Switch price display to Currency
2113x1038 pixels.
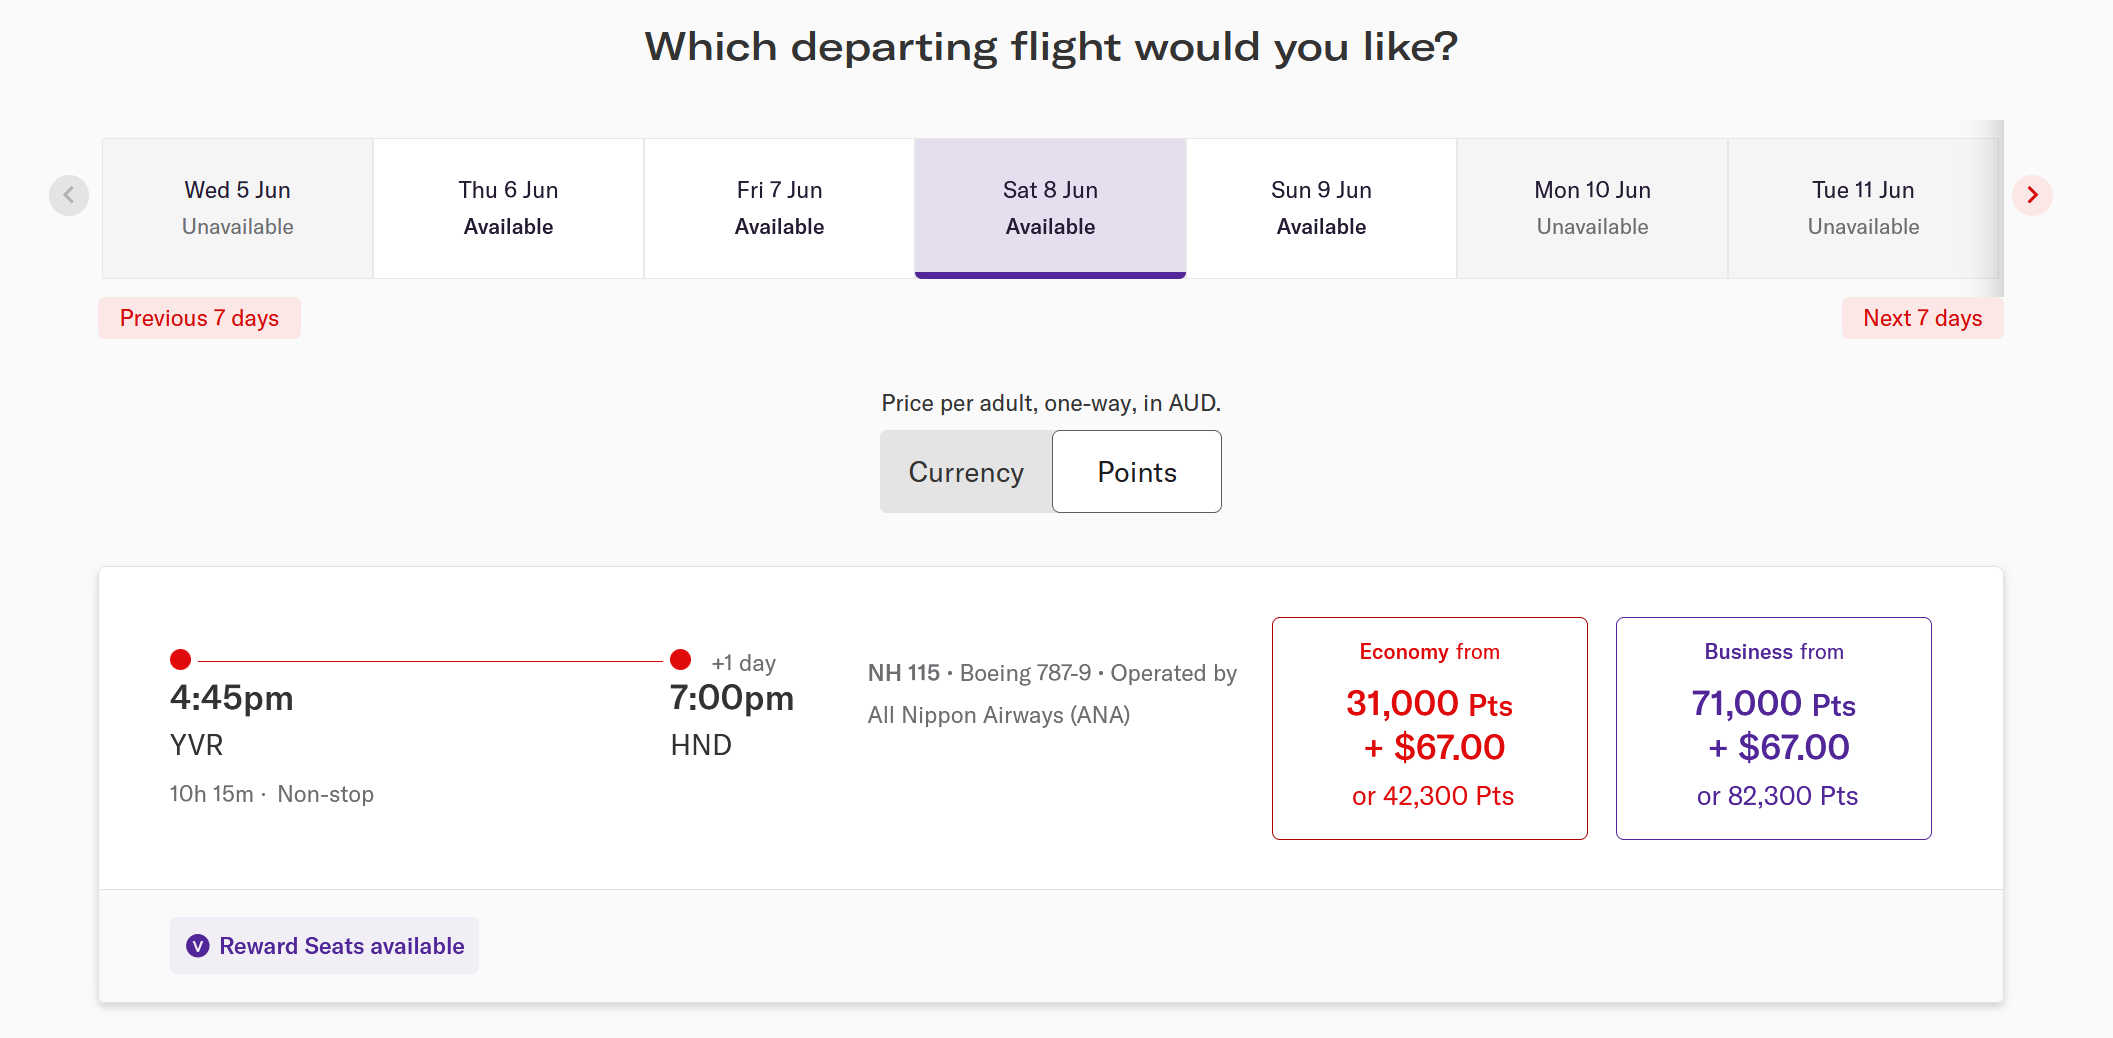[966, 472]
